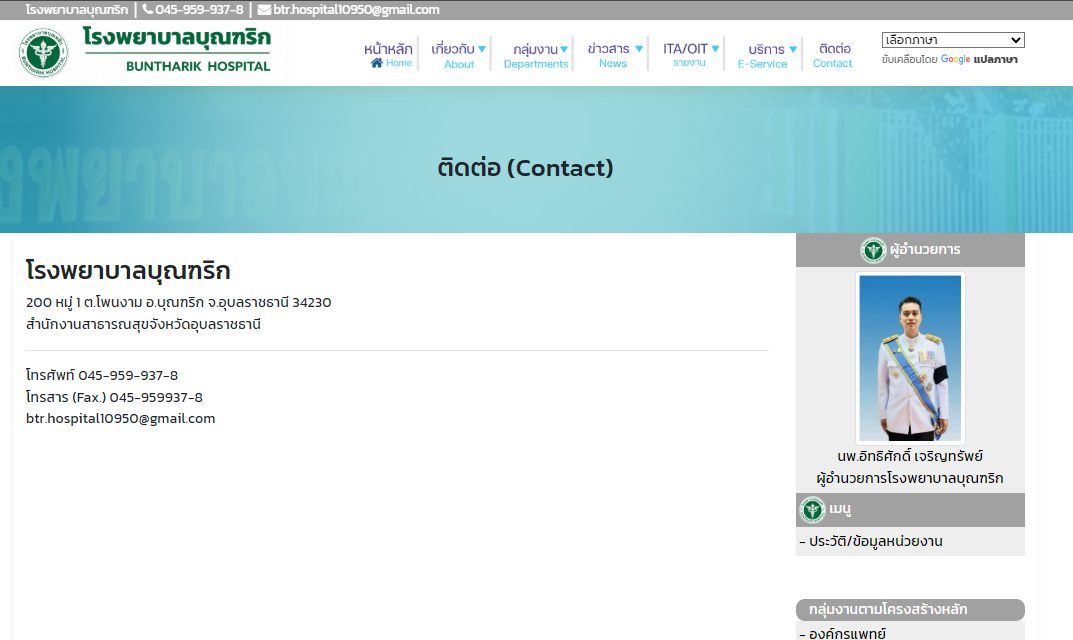Expand the เกี่ยวกับ About dropdown arrow
Viewport: 1073px width, 640px height.
tap(482, 49)
